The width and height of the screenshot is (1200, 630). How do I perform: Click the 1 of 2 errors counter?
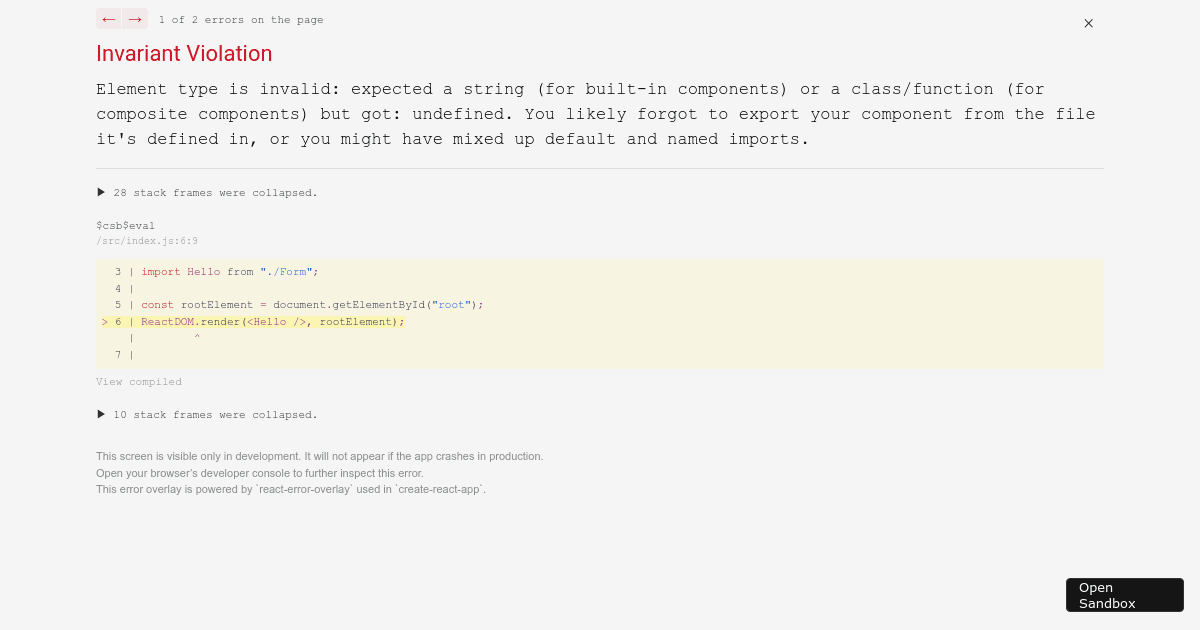pyautogui.click(x=241, y=19)
